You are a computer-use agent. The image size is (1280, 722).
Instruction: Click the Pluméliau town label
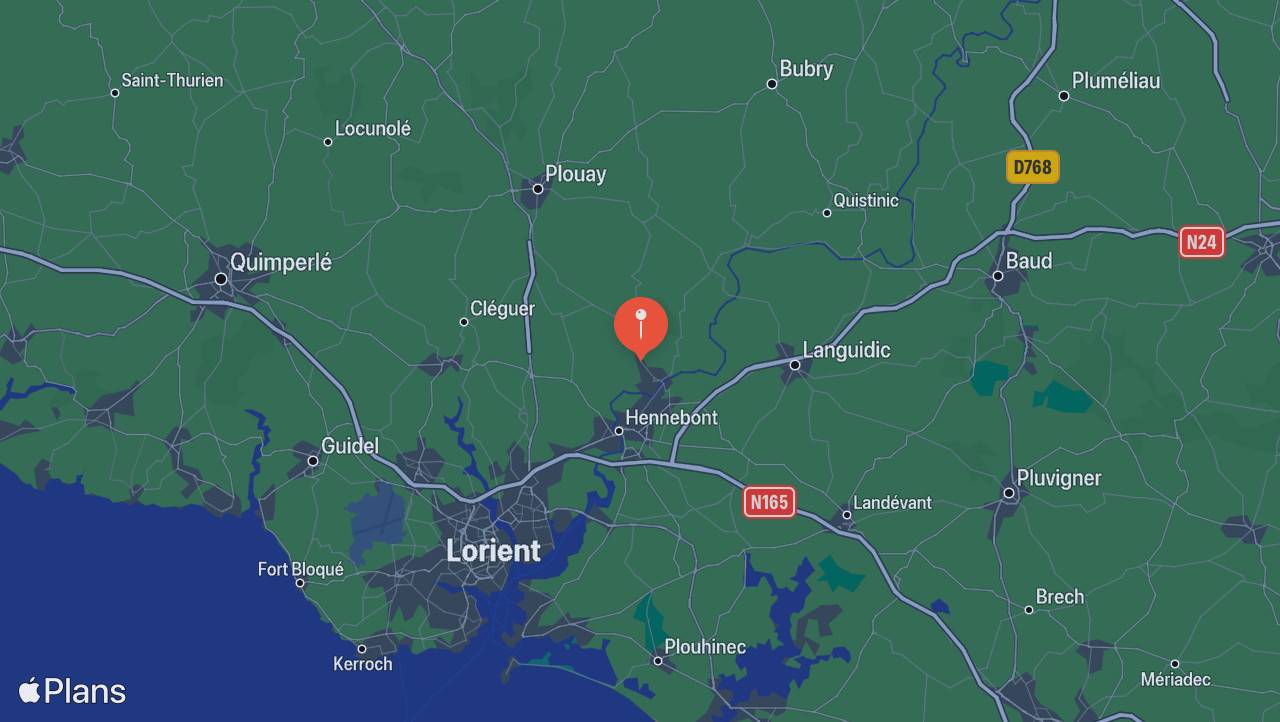pos(1116,81)
